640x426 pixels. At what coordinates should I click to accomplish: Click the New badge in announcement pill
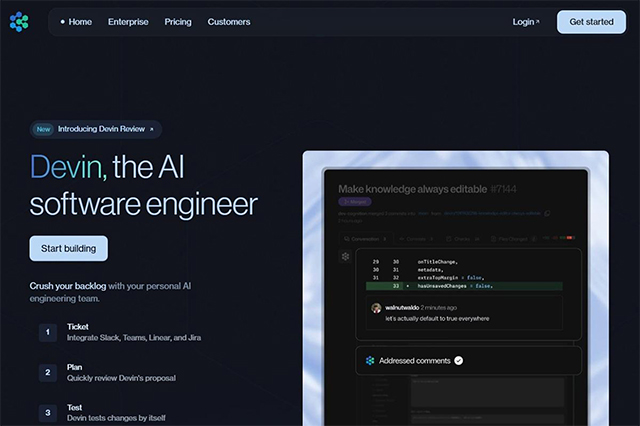tap(43, 129)
